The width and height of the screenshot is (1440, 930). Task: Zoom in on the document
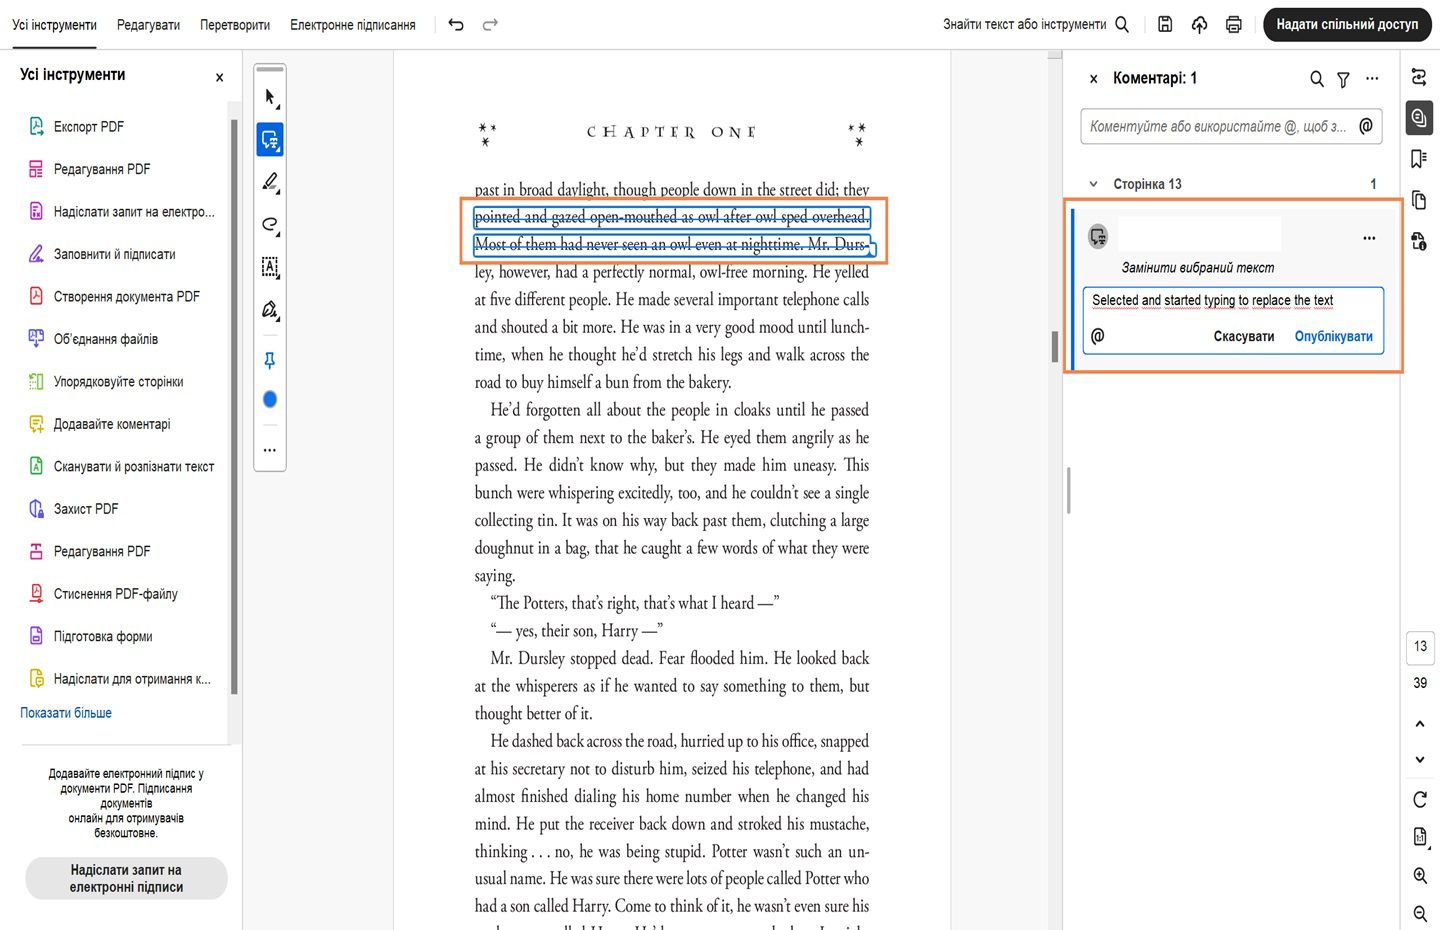[1420, 876]
